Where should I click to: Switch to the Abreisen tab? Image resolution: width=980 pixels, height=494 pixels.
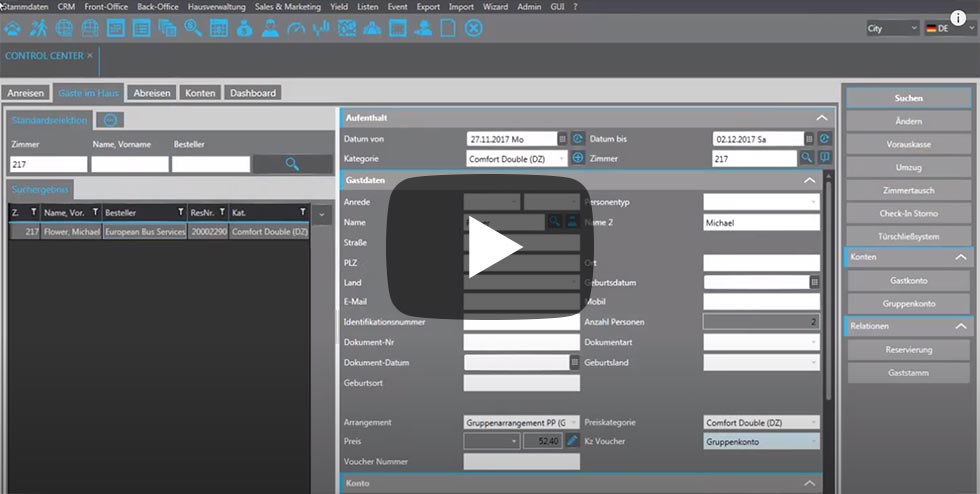[x=152, y=93]
